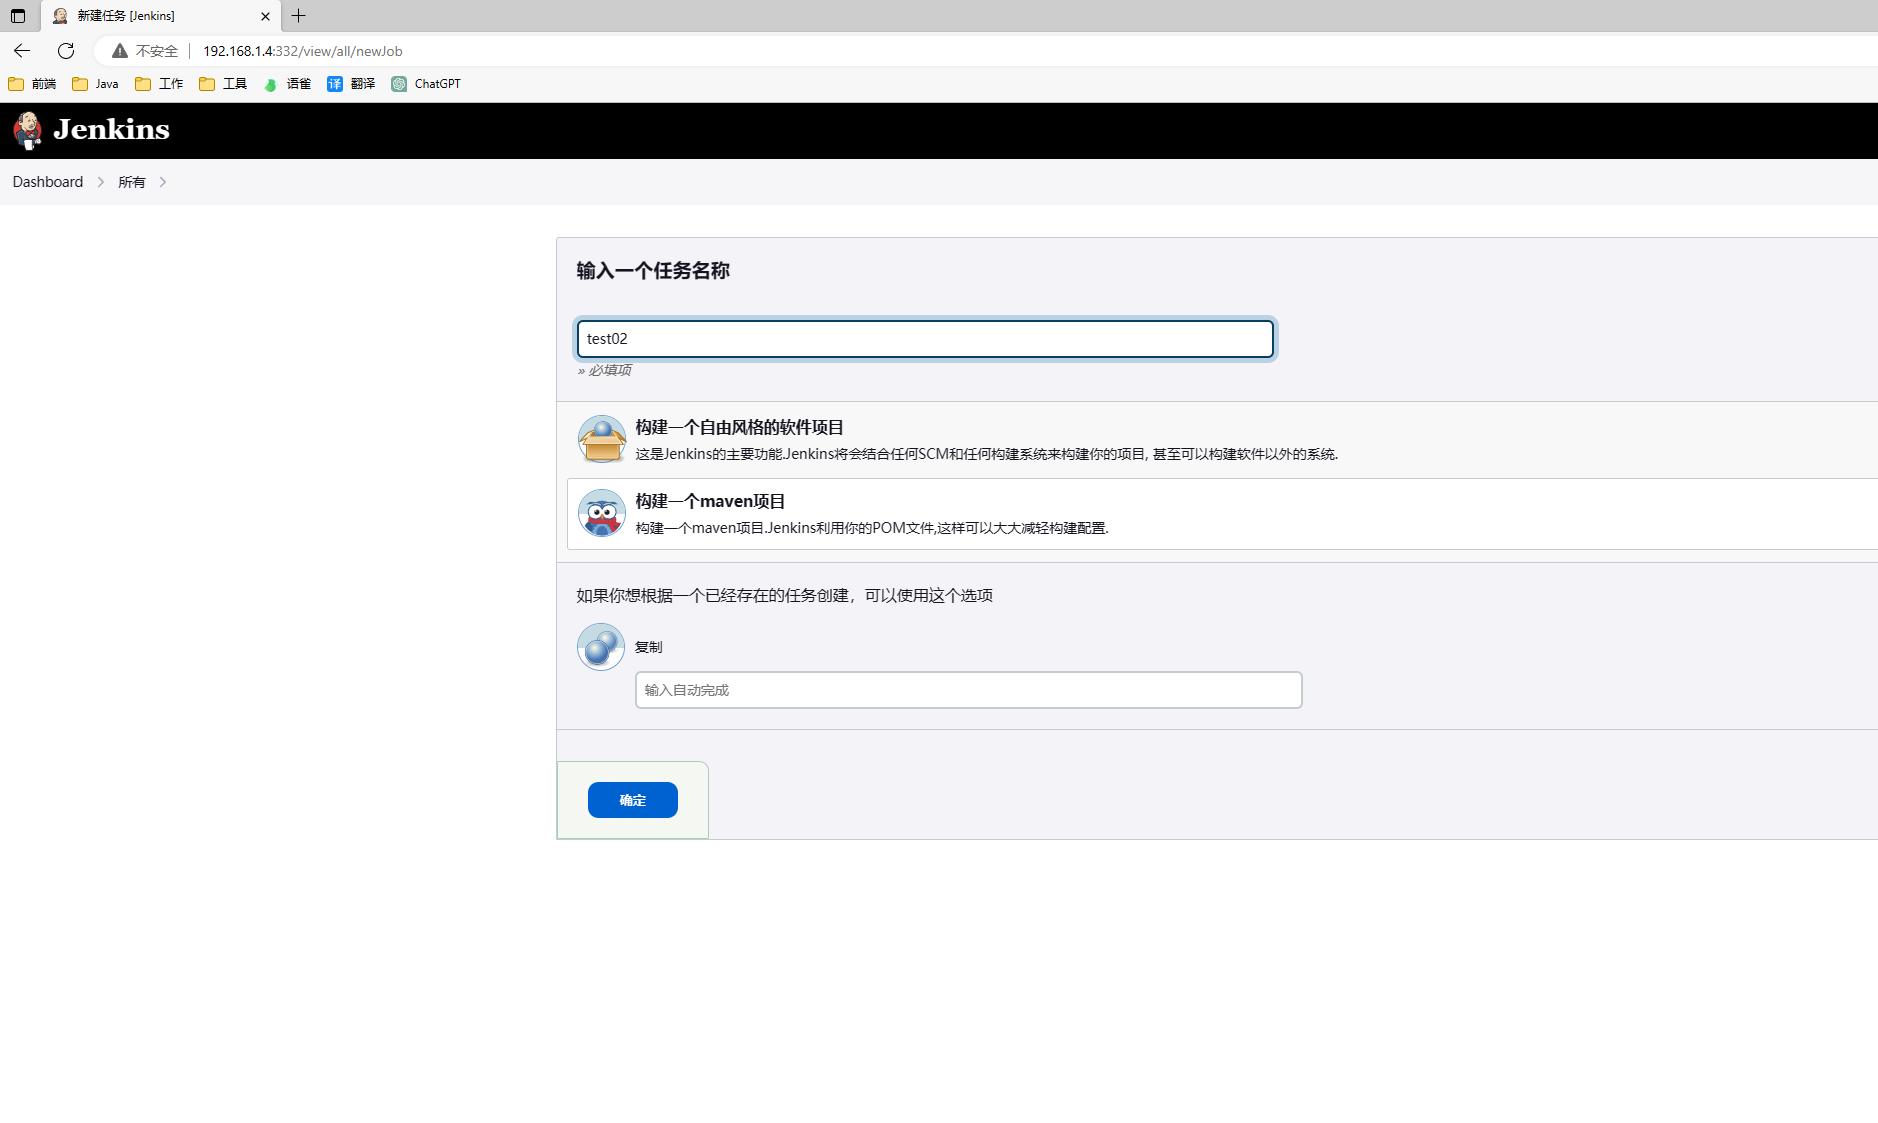
Task: Open the Dashboard breadcrumb link
Action: (48, 182)
